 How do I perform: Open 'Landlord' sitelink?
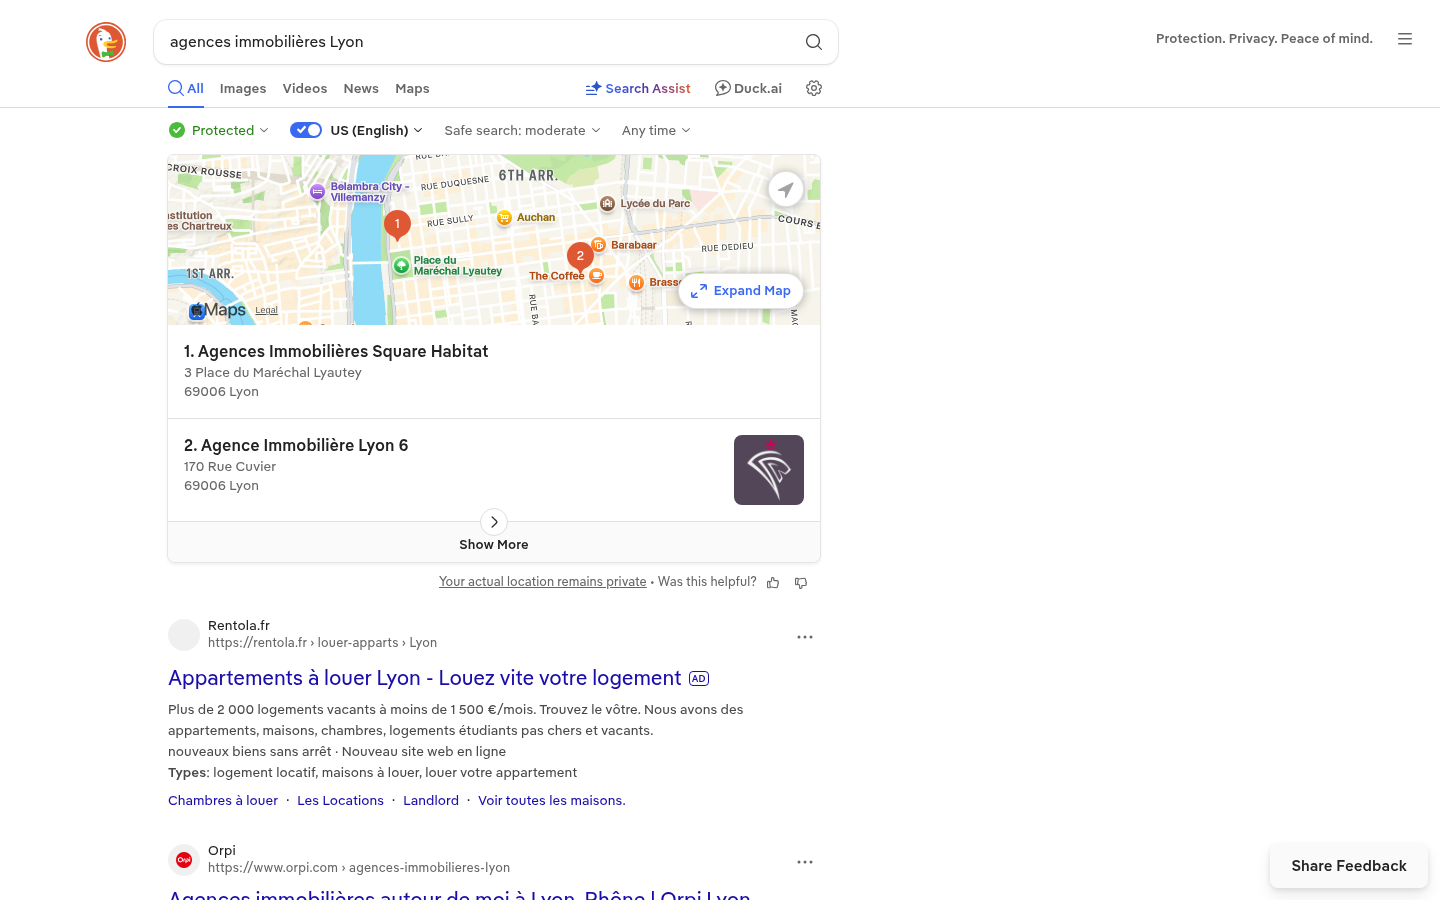431,801
